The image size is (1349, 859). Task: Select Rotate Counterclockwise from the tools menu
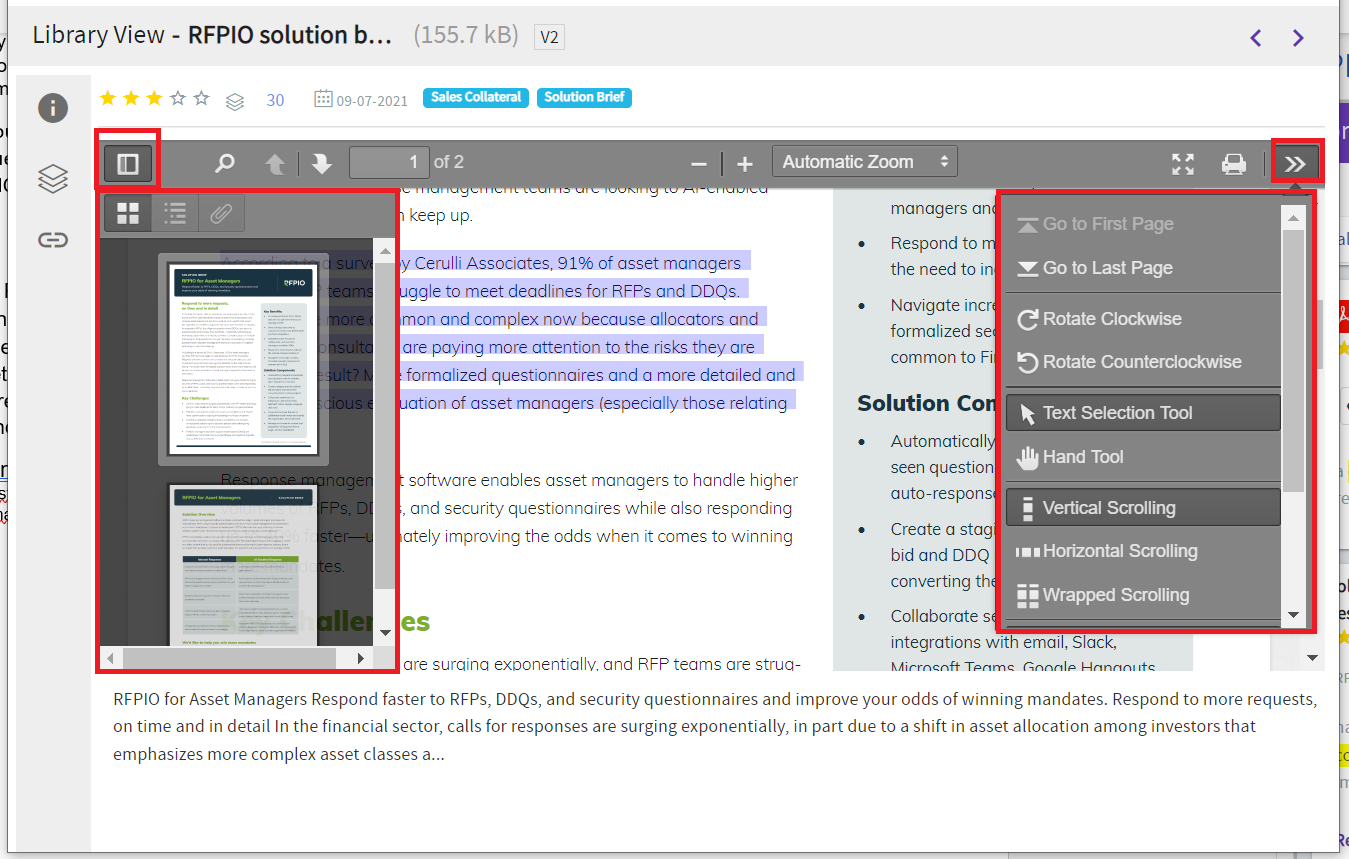click(x=1143, y=362)
